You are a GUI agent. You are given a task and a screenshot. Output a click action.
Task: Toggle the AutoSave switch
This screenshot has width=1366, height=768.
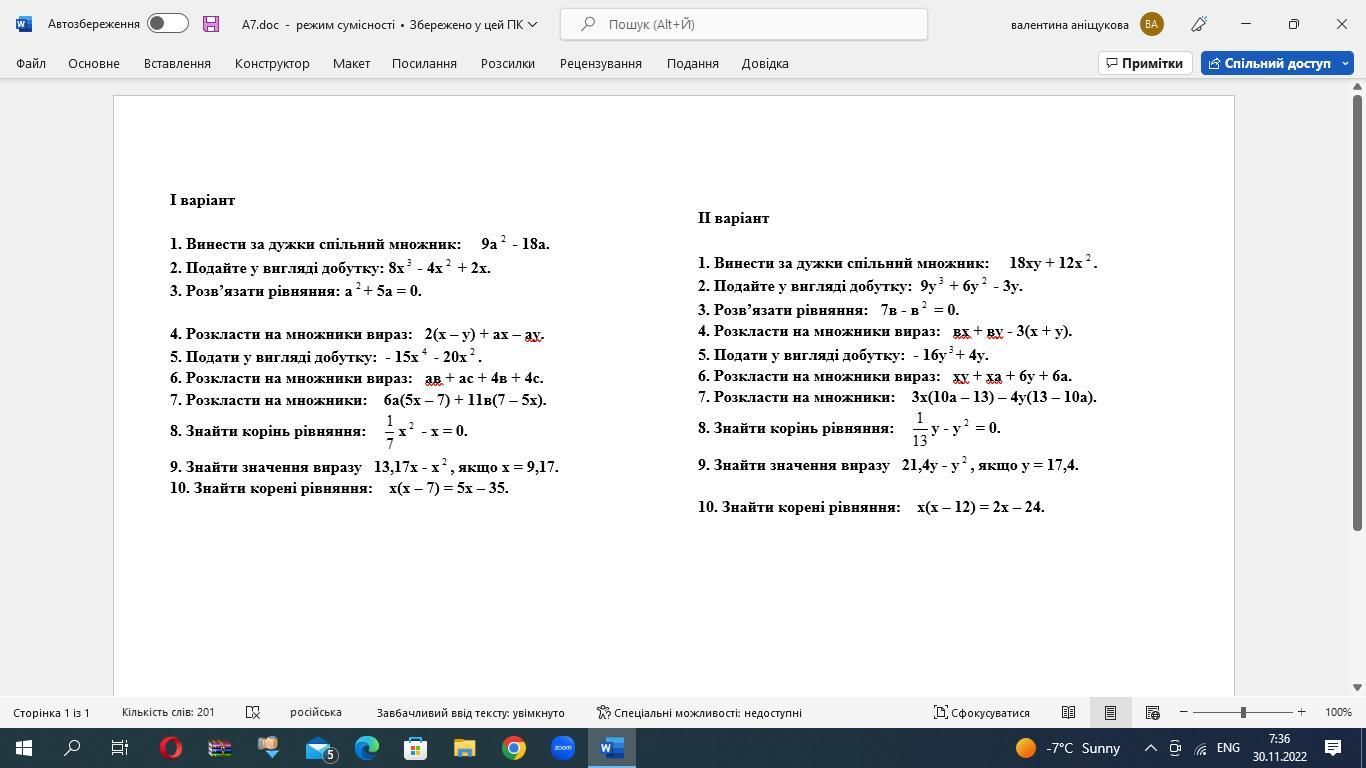[x=167, y=23]
